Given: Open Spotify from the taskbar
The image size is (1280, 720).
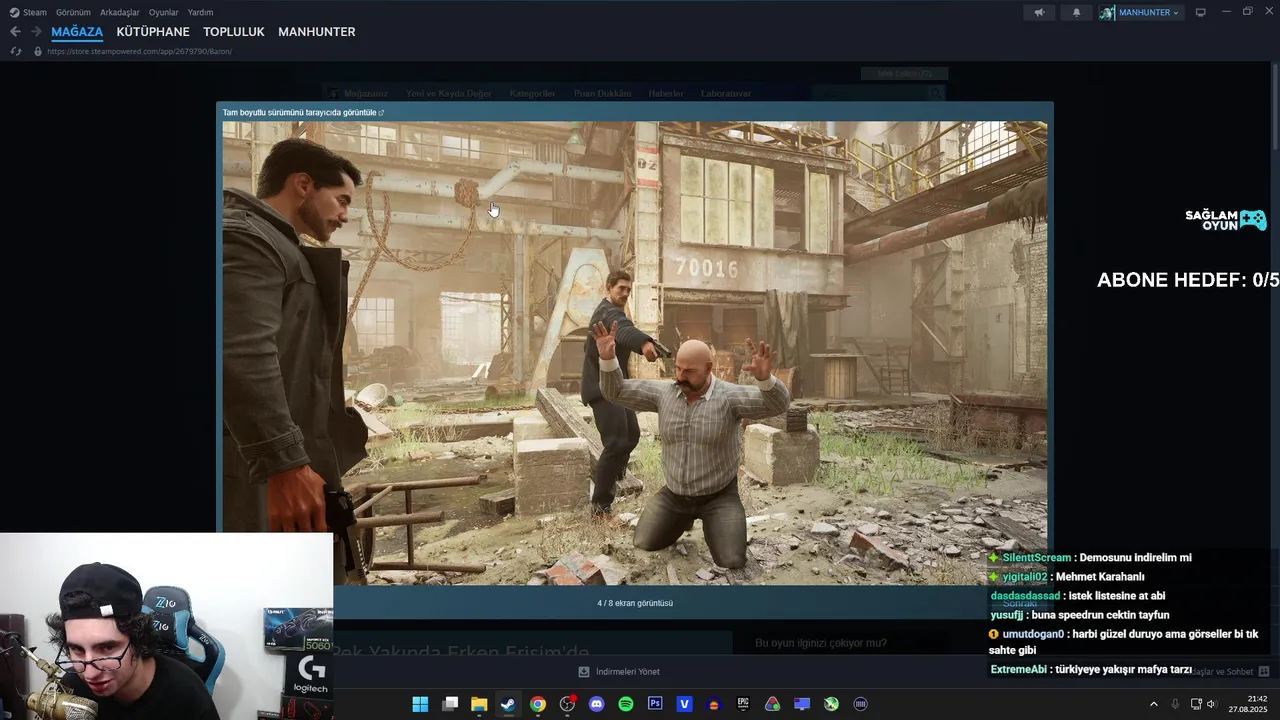Looking at the screenshot, I should 626,704.
